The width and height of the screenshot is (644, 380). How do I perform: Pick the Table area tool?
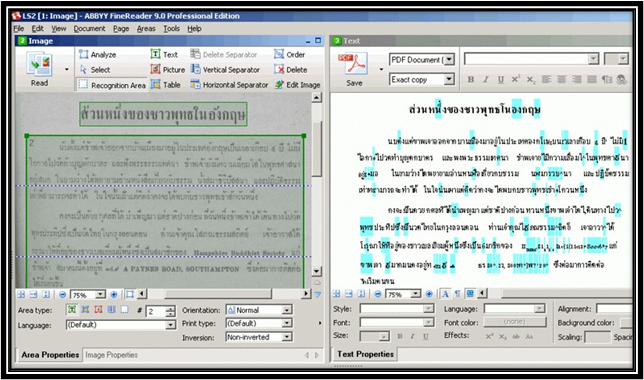166,85
